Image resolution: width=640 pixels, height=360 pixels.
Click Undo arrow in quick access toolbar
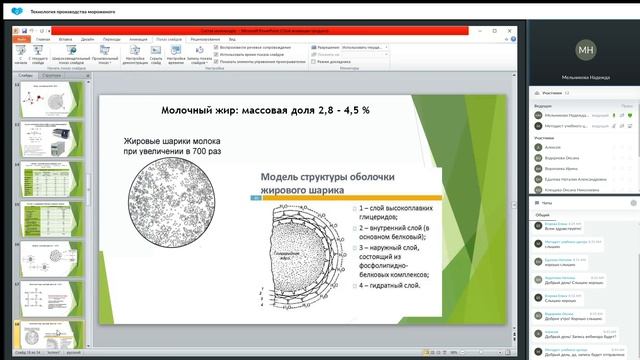click(32, 31)
